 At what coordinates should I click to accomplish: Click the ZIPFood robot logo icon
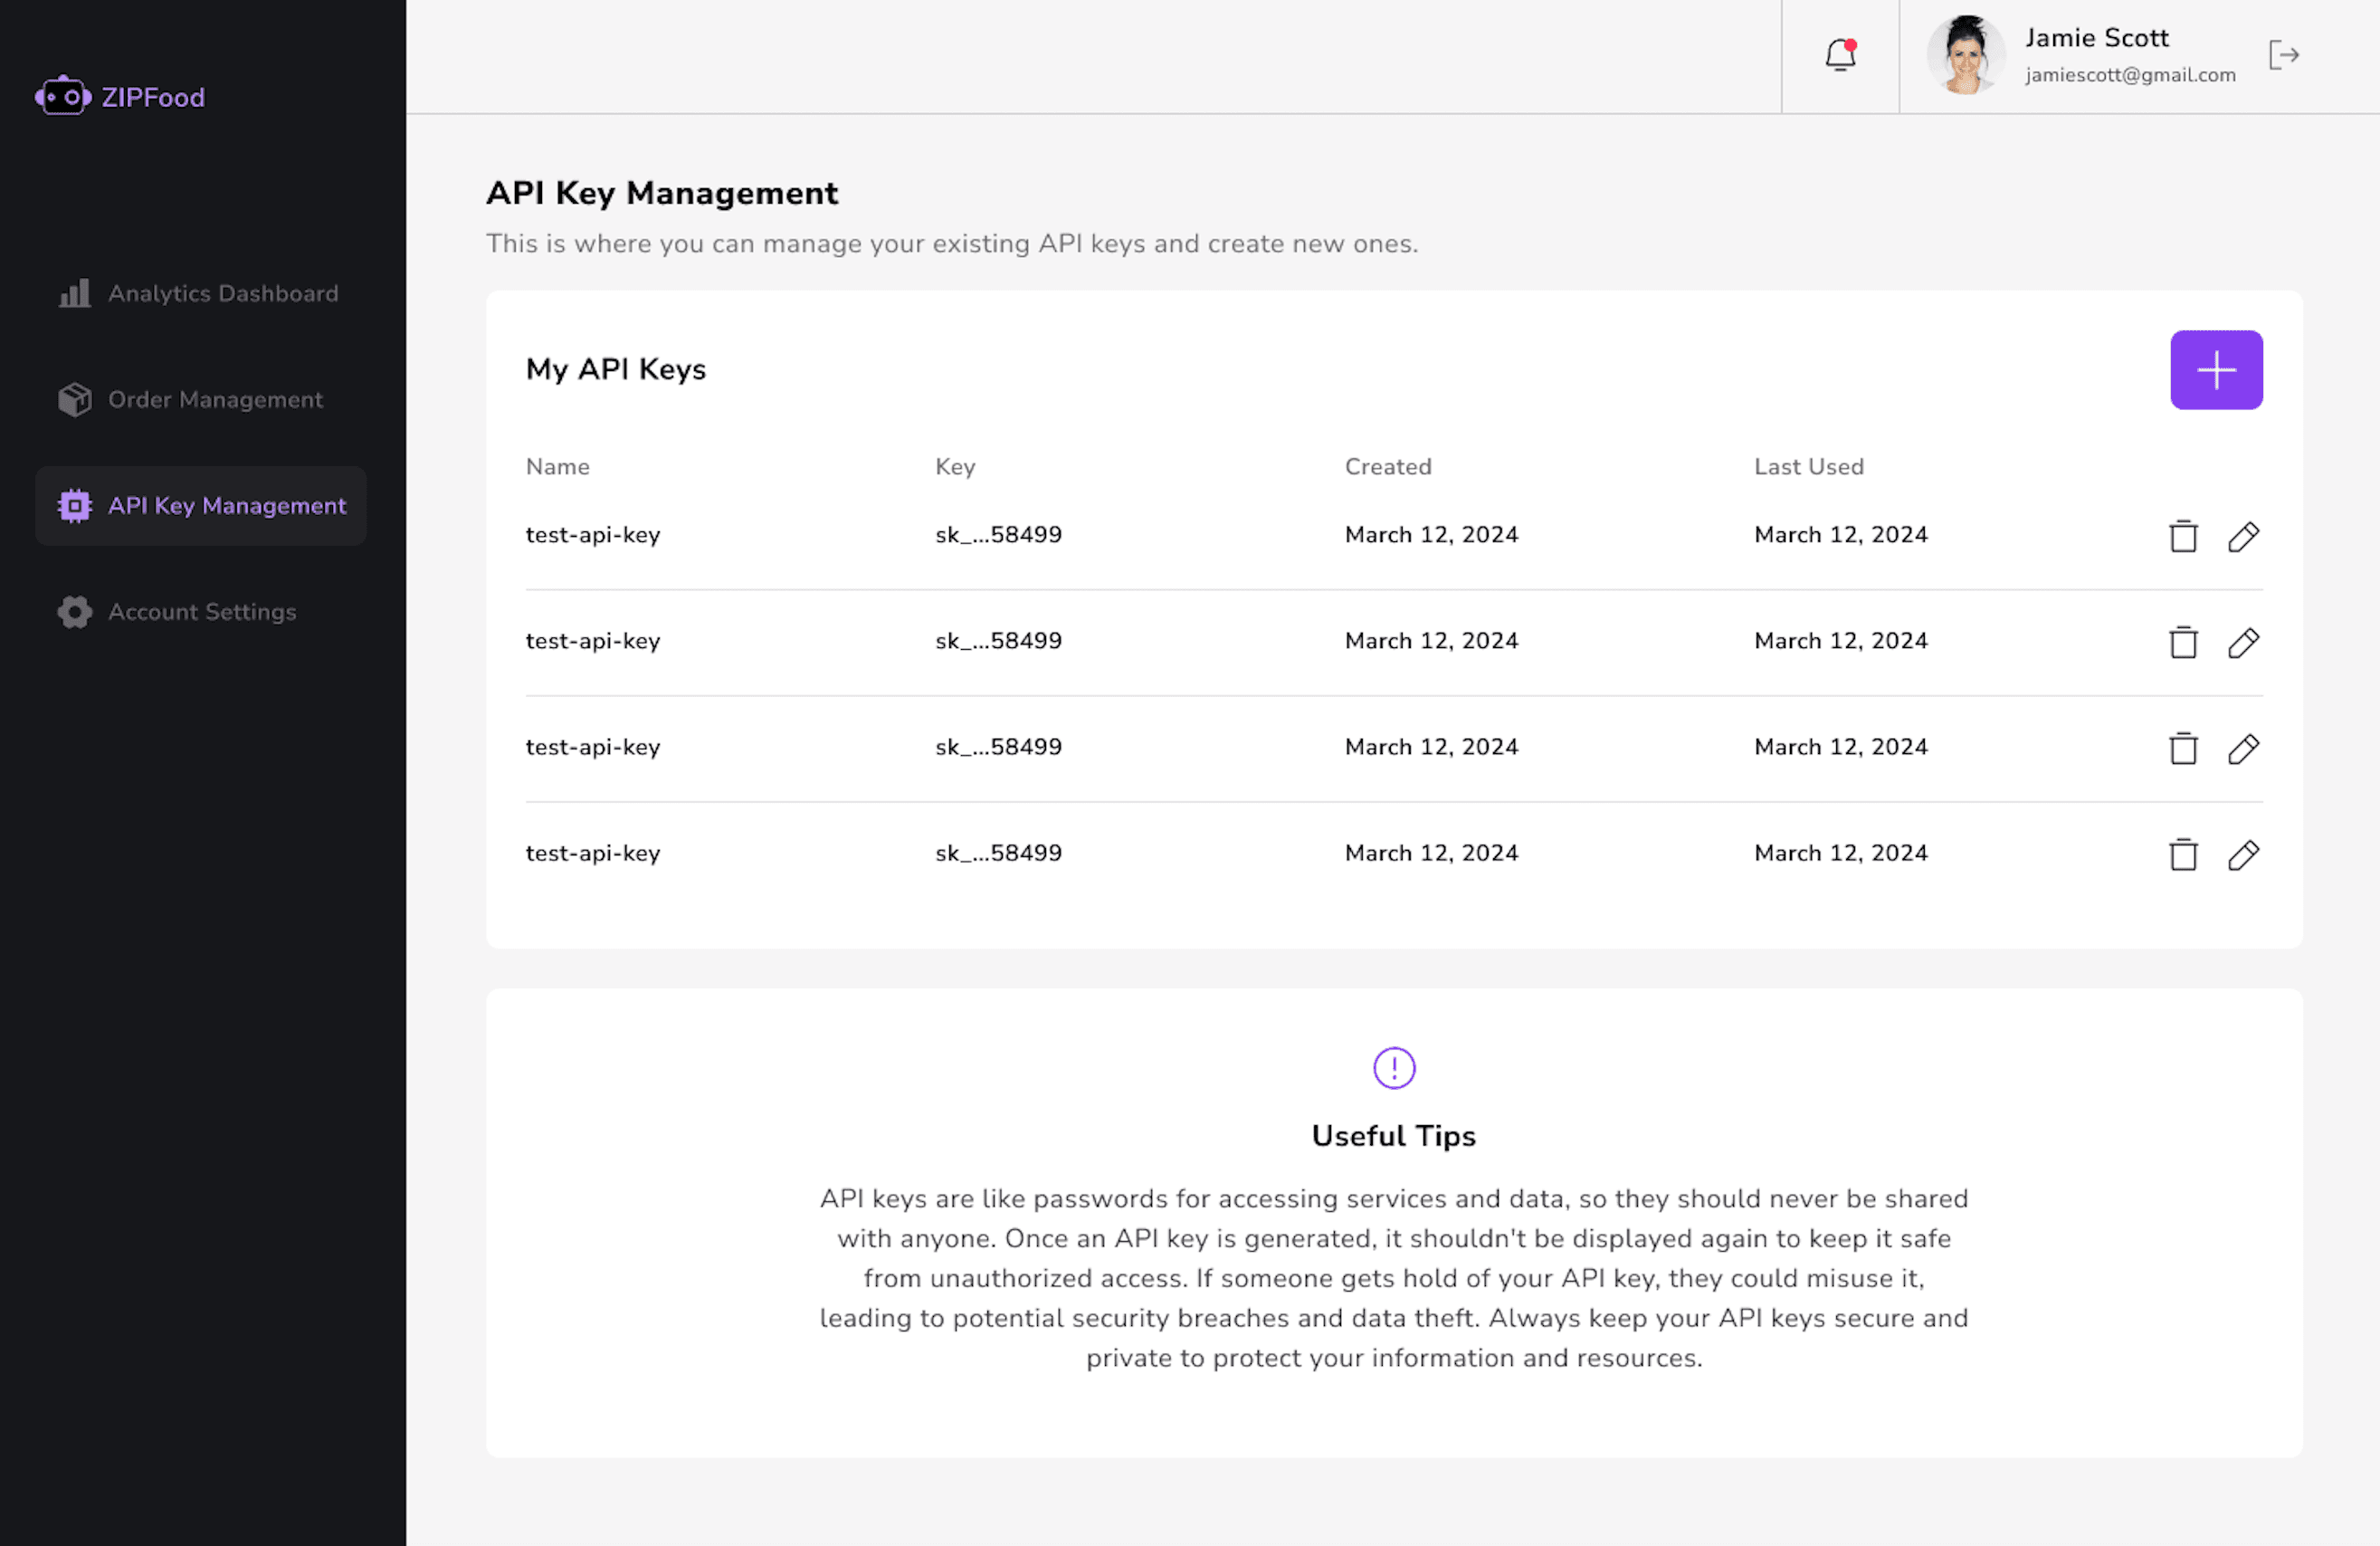point(64,96)
